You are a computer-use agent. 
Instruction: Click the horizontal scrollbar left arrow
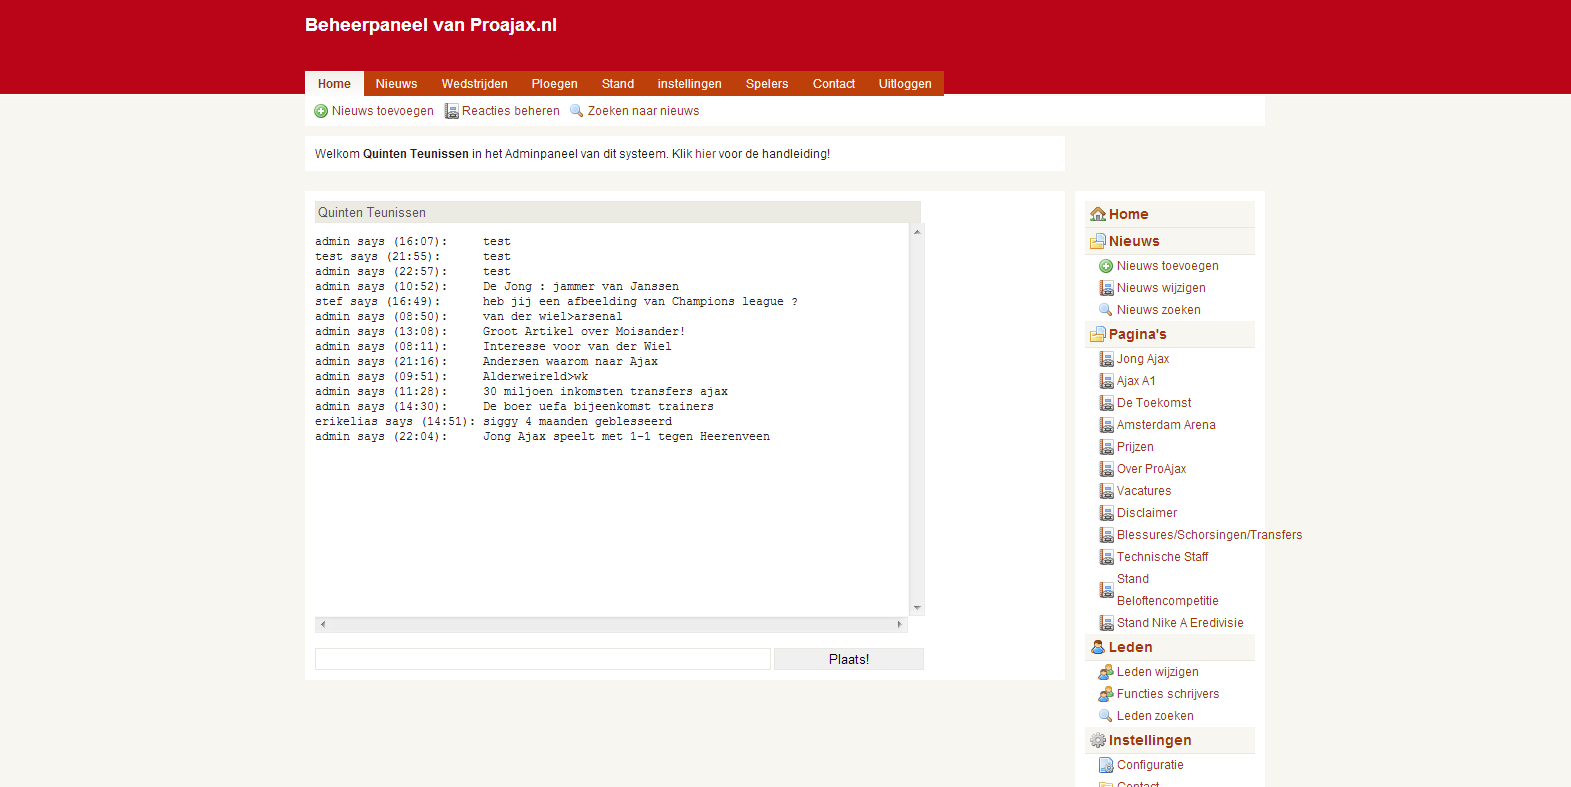[x=323, y=624]
